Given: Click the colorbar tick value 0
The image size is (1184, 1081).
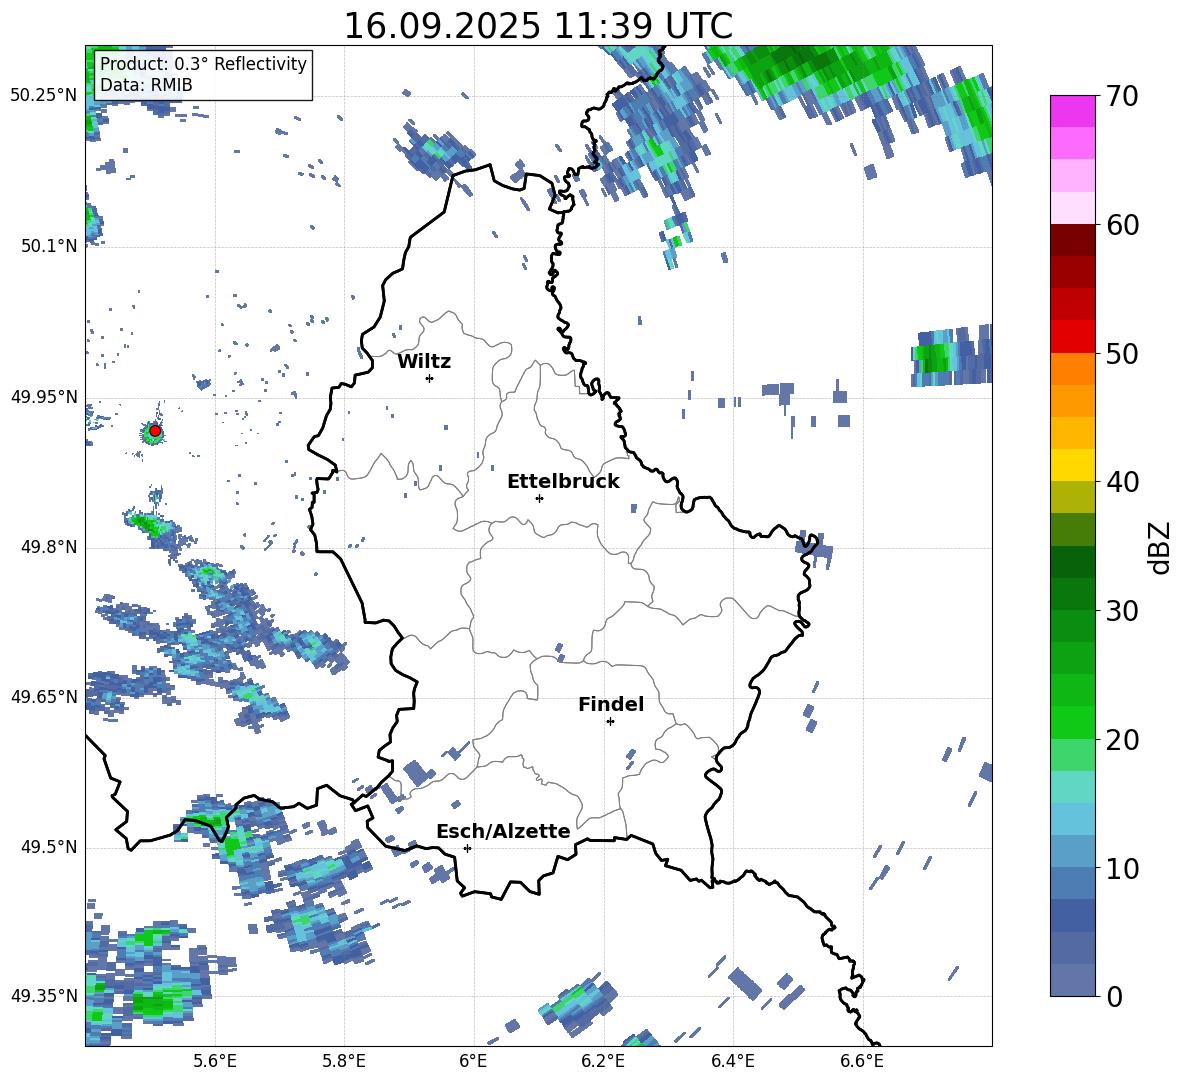Looking at the screenshot, I should click(1114, 996).
